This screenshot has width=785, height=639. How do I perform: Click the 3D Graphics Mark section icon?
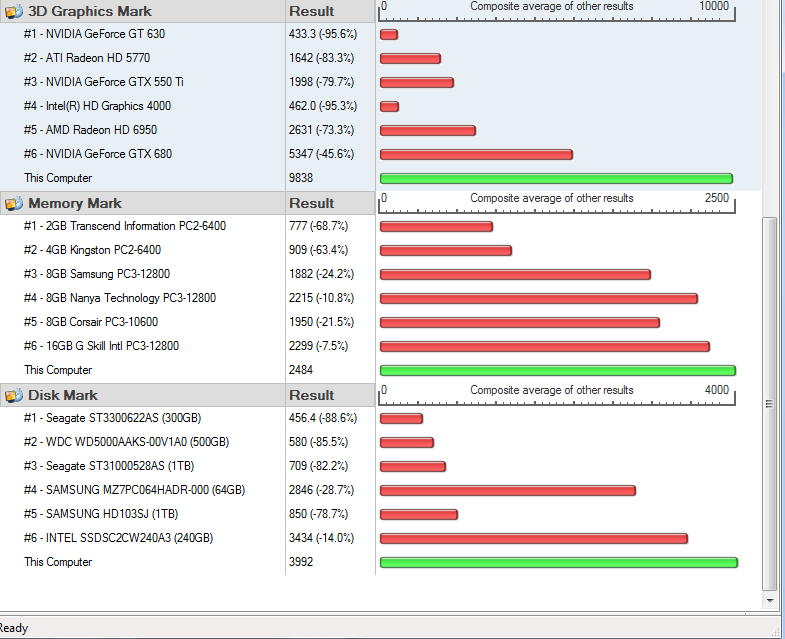pyautogui.click(x=13, y=11)
